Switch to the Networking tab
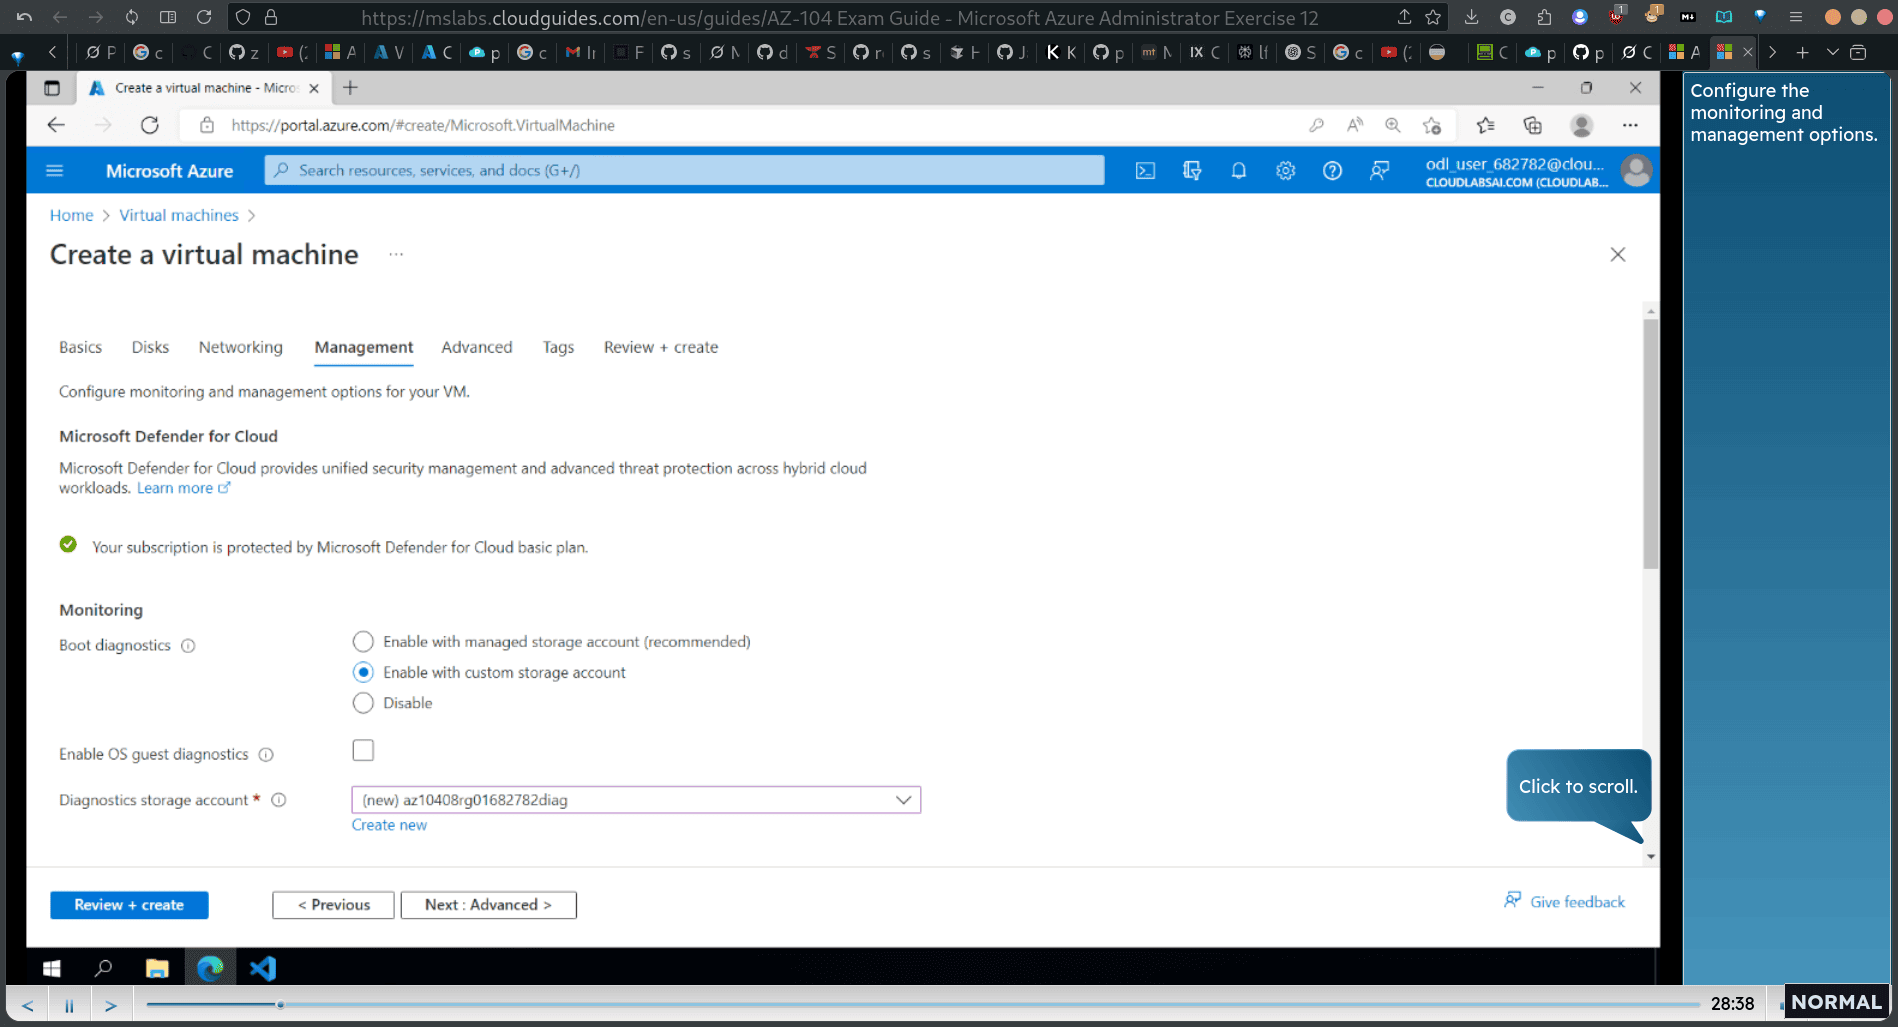Image resolution: width=1898 pixels, height=1027 pixels. coord(240,347)
